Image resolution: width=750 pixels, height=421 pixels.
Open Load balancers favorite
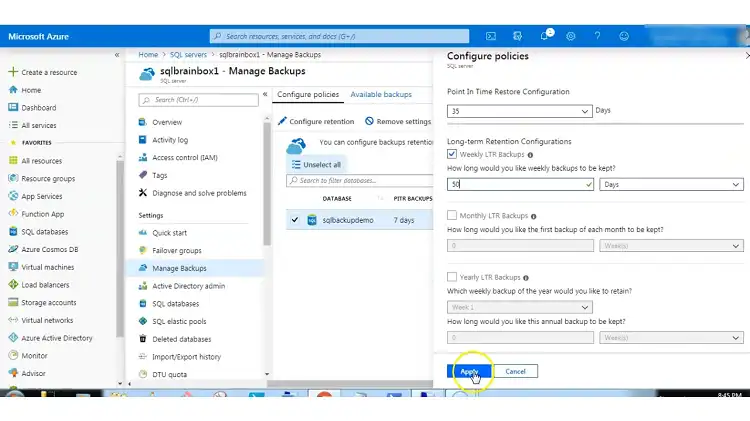(x=39, y=285)
